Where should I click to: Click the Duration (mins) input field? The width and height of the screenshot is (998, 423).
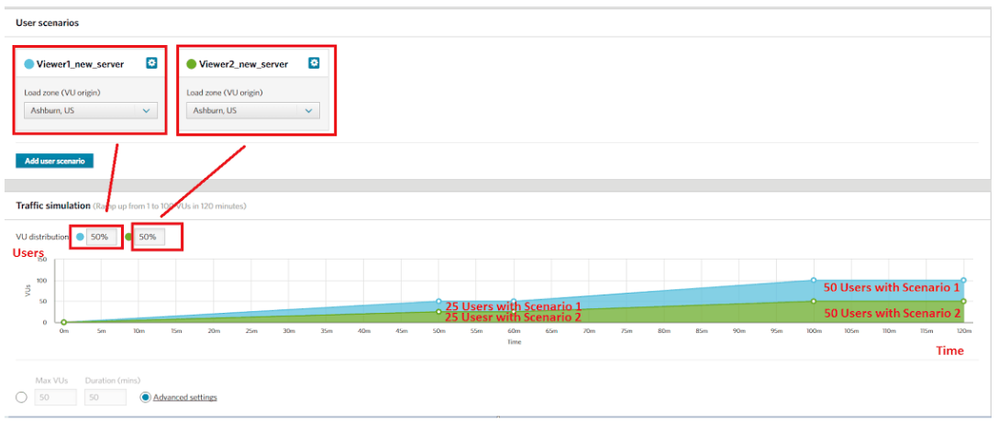point(106,397)
